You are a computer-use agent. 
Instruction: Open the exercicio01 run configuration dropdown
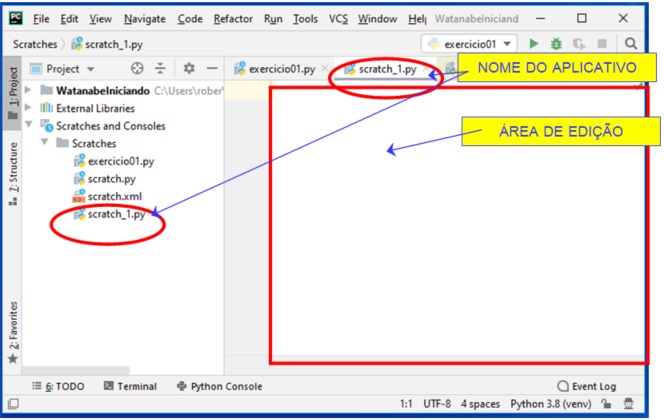(469, 44)
